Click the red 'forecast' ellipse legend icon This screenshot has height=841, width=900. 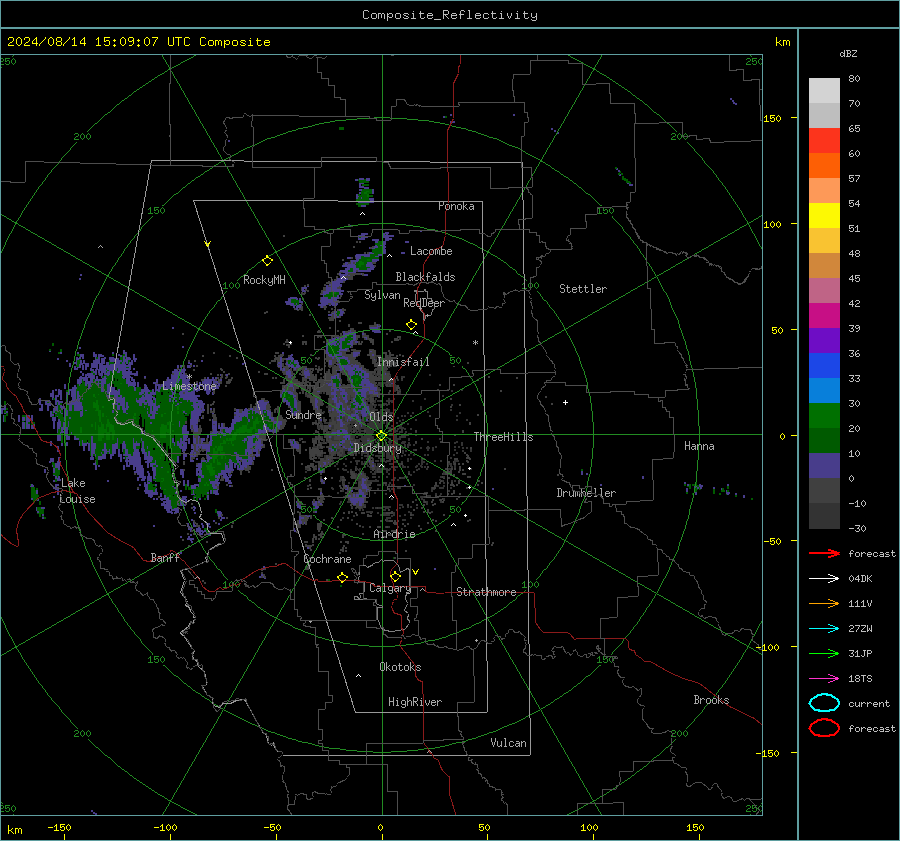(824, 728)
